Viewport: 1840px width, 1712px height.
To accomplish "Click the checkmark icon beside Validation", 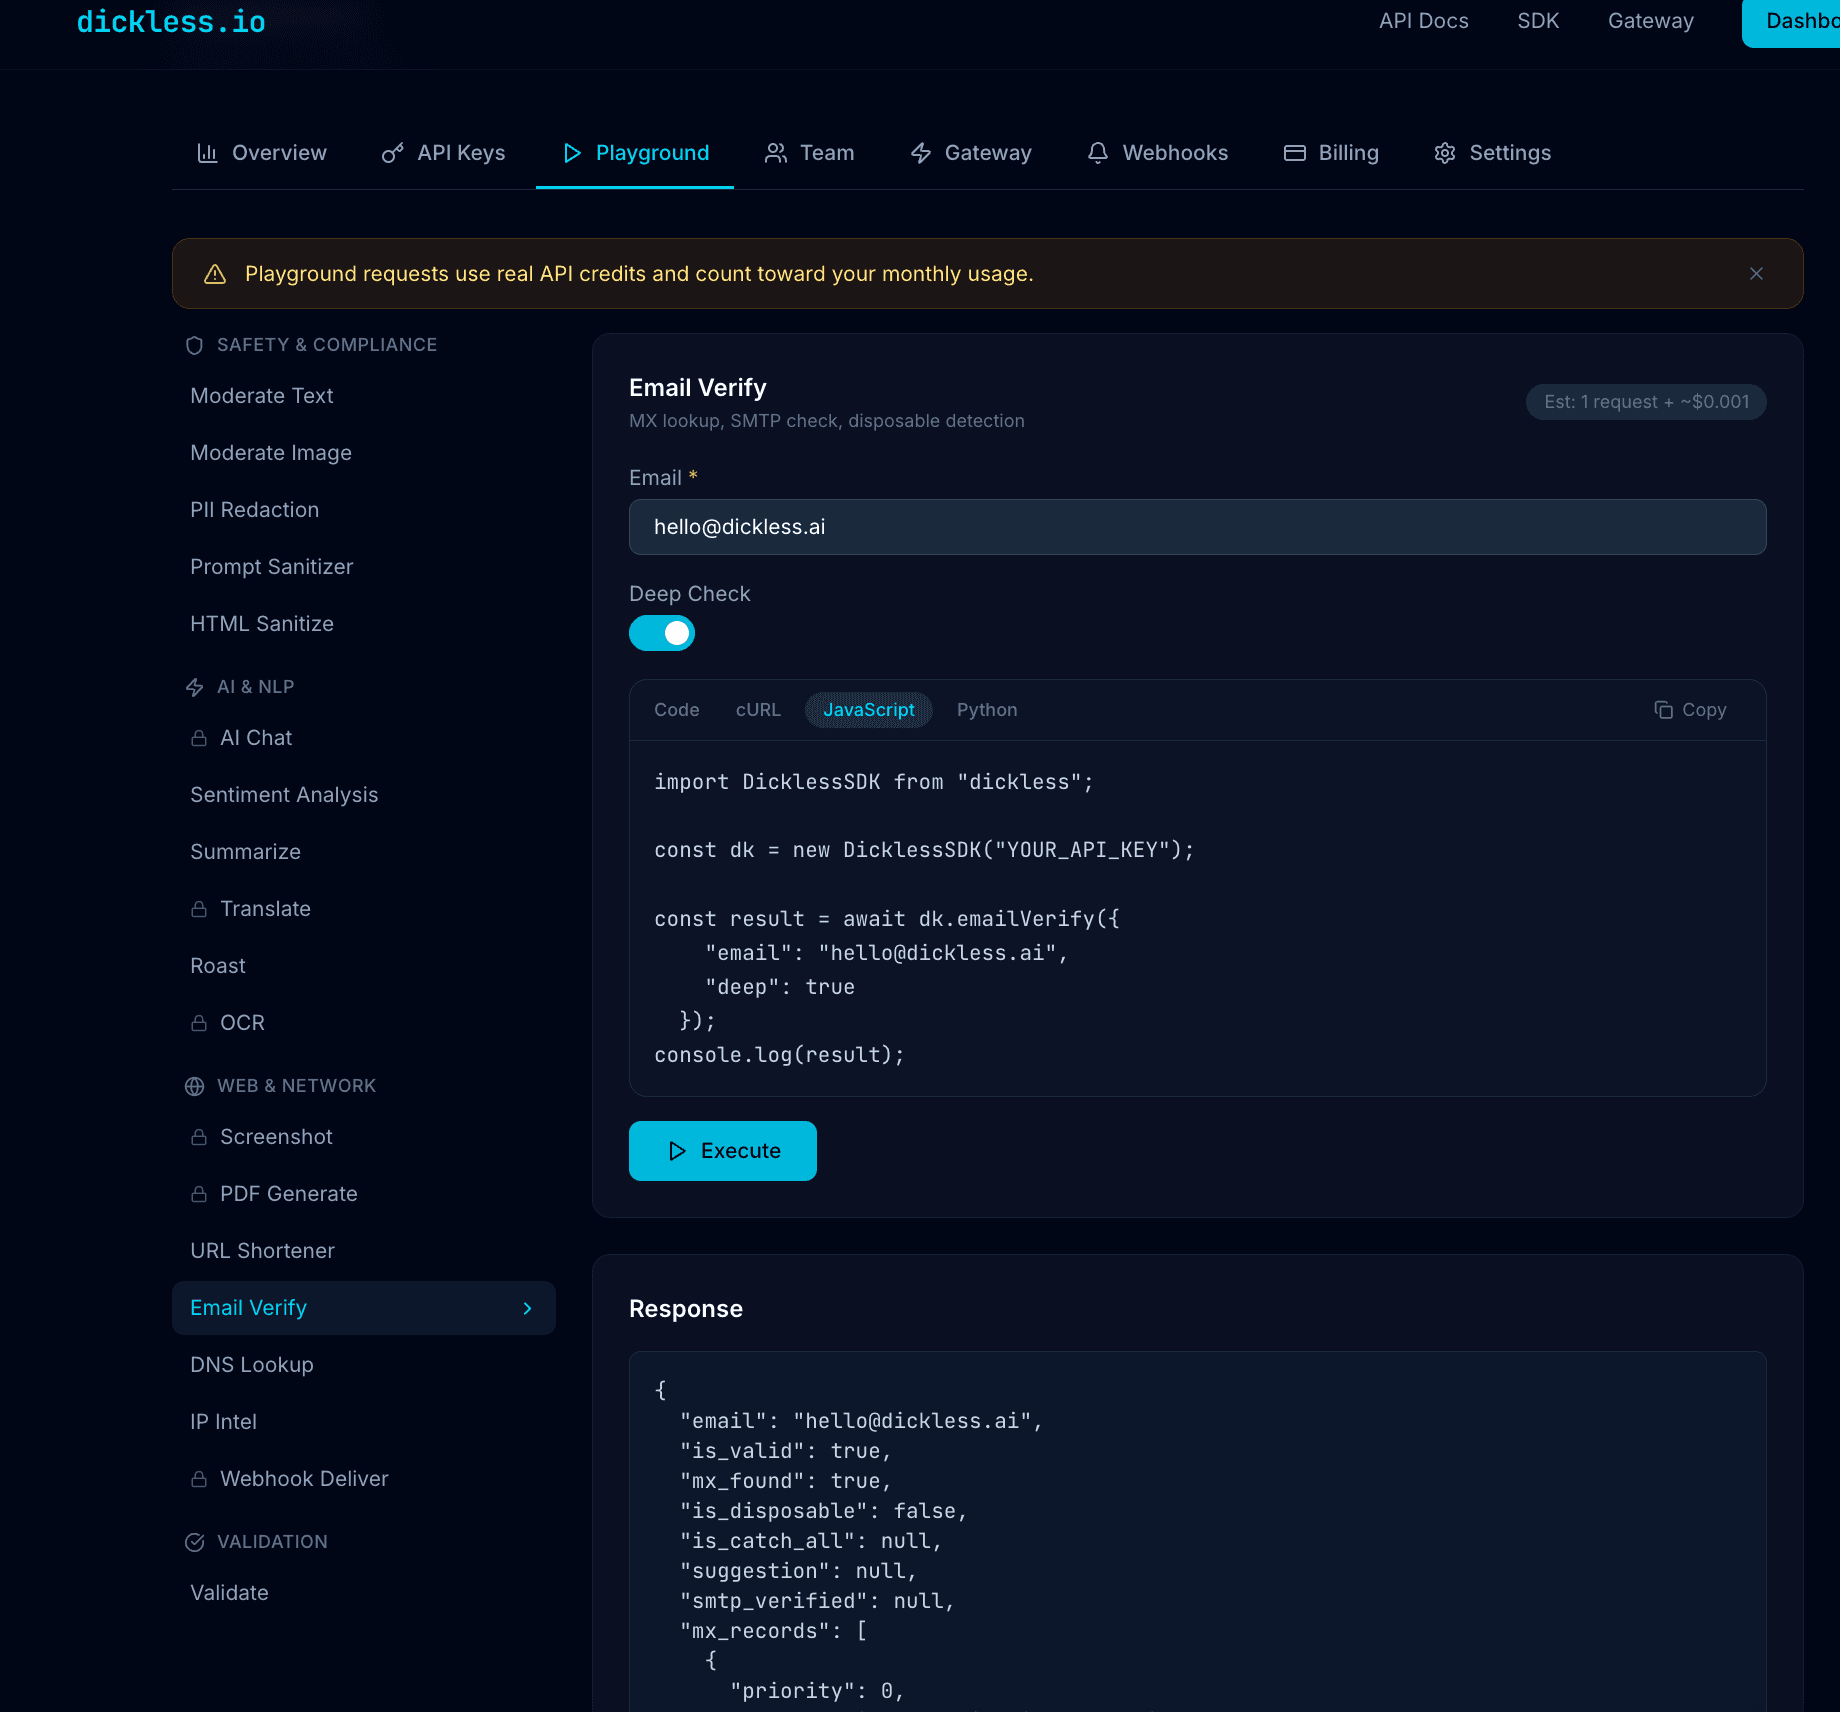I will (x=194, y=1542).
